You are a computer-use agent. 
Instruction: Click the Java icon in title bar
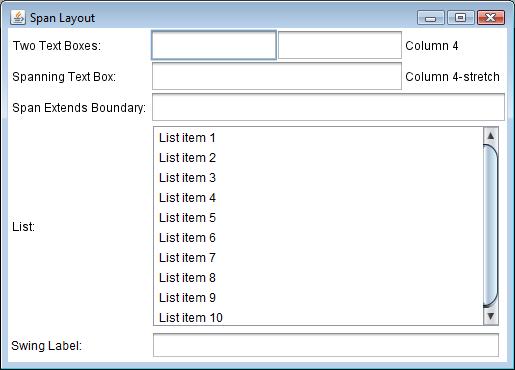tap(18, 17)
